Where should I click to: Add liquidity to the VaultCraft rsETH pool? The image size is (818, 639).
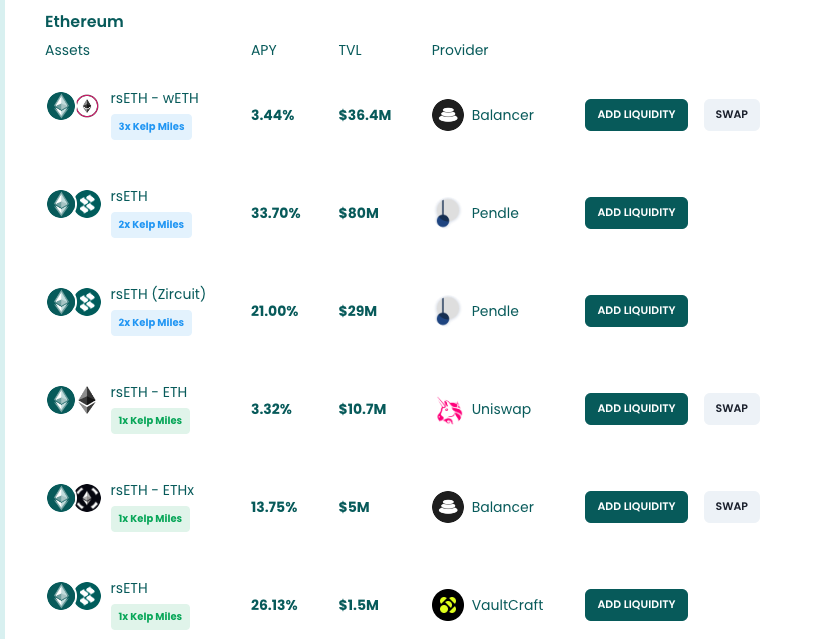pos(636,605)
